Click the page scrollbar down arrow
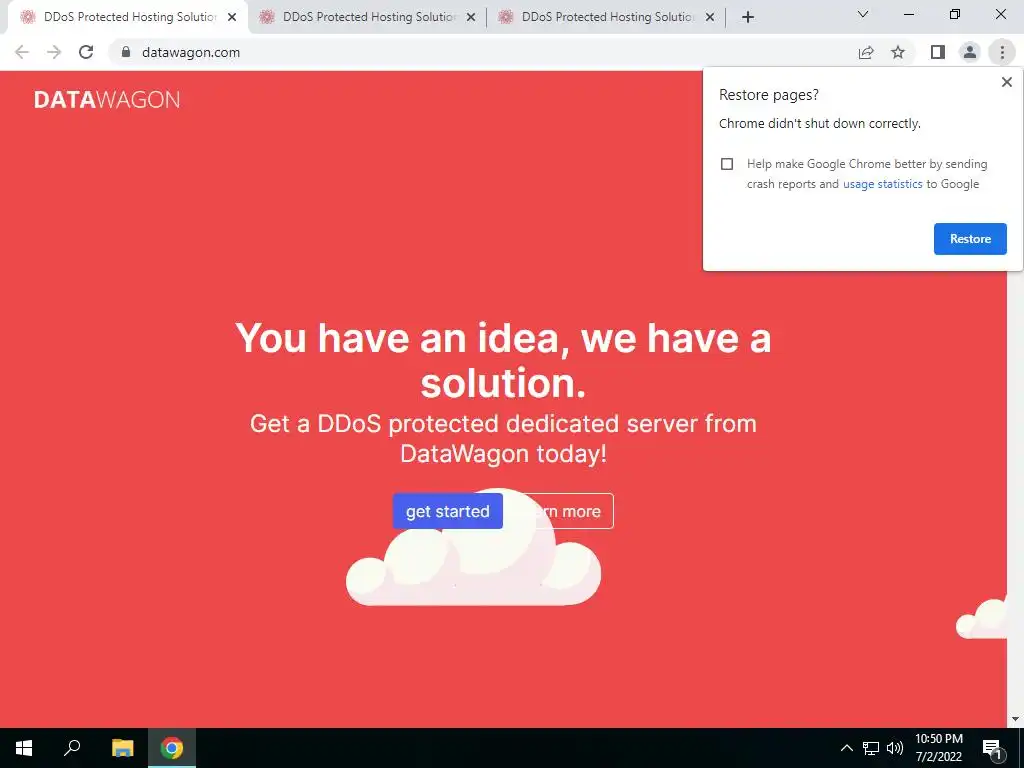1024x768 pixels. pyautogui.click(x=1016, y=720)
